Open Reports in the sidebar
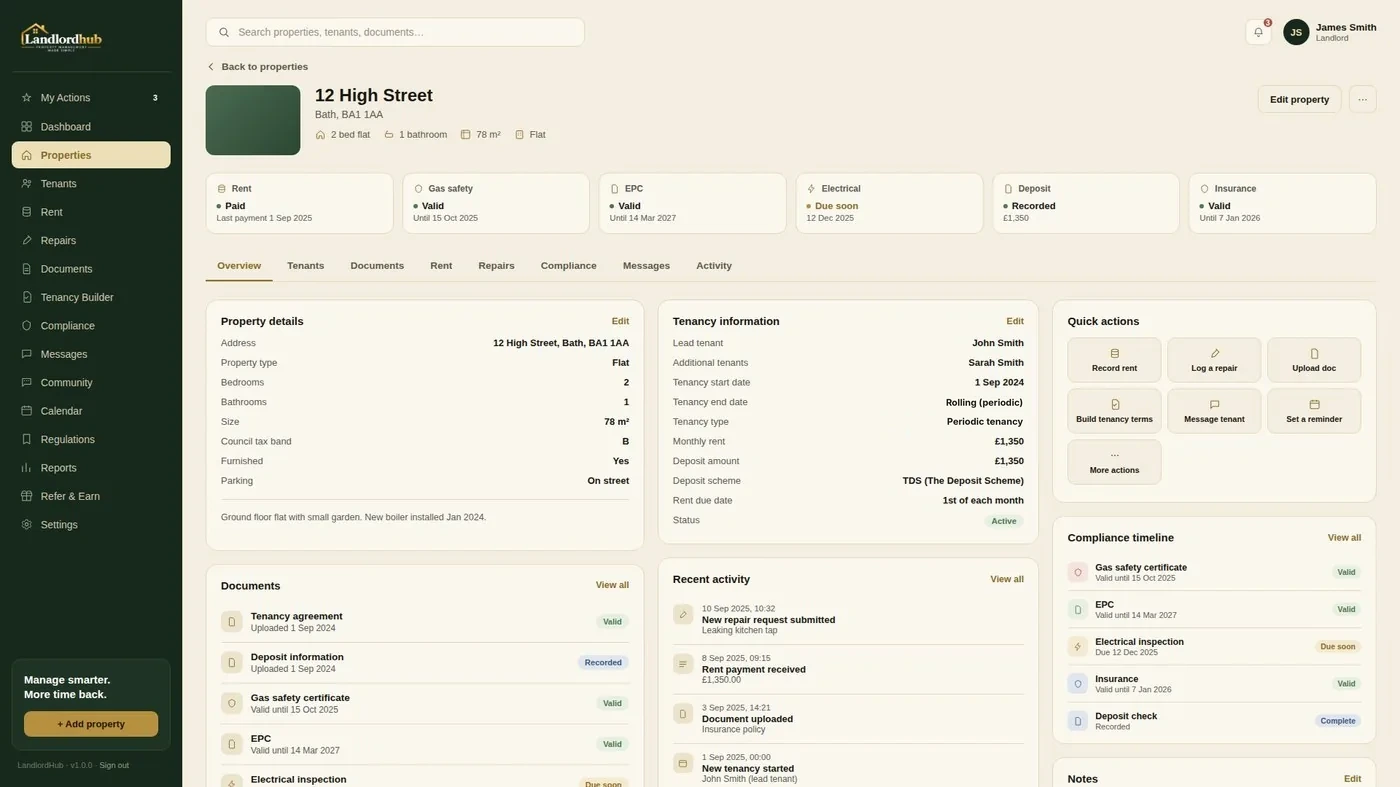 (x=91, y=468)
